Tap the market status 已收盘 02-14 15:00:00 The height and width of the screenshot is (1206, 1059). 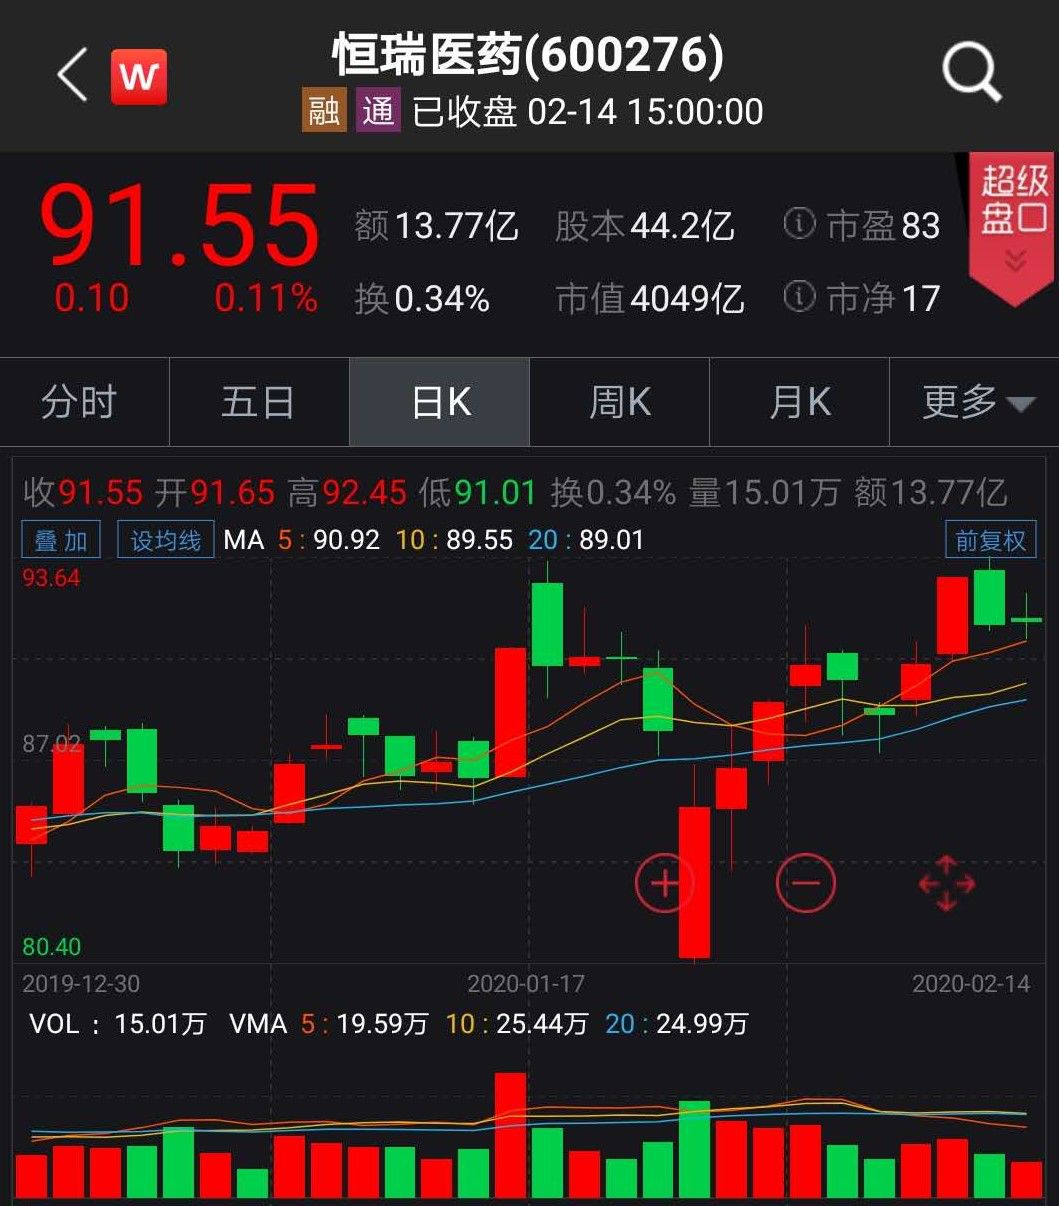(588, 111)
